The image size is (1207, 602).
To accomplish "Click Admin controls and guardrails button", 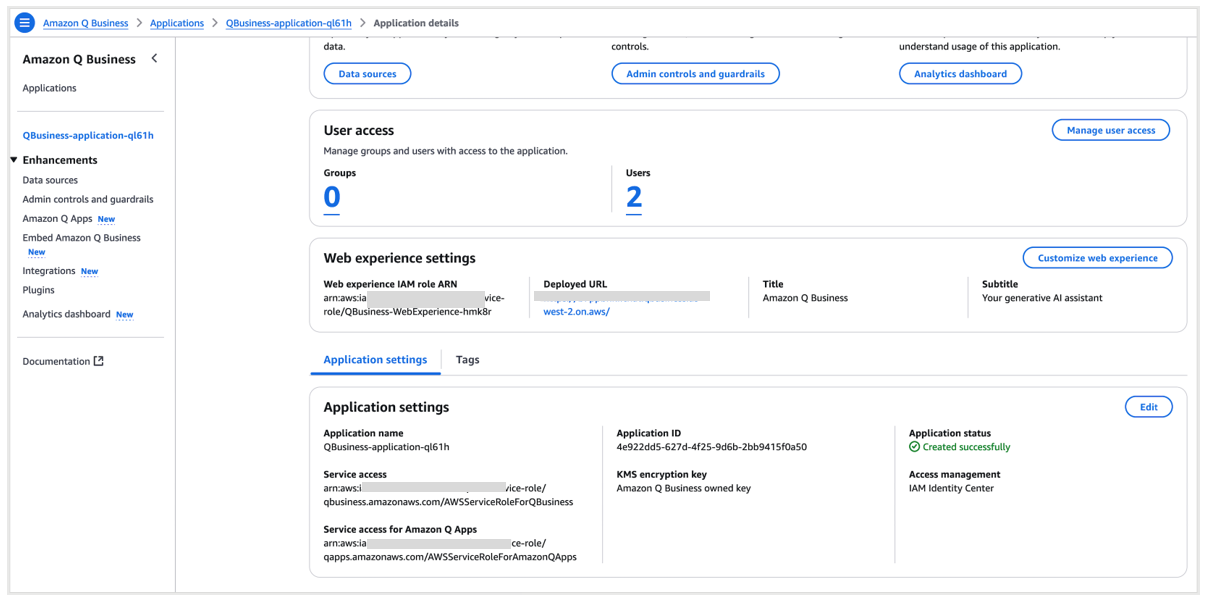I will click(695, 74).
